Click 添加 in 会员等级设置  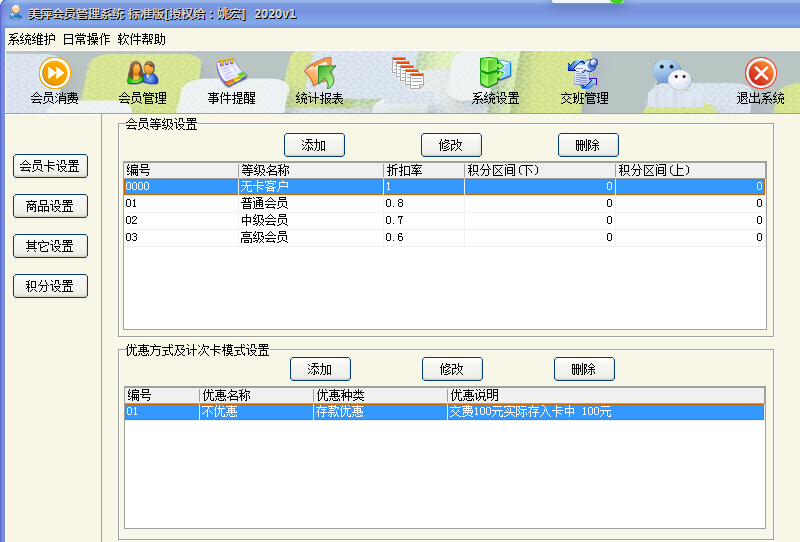point(314,145)
